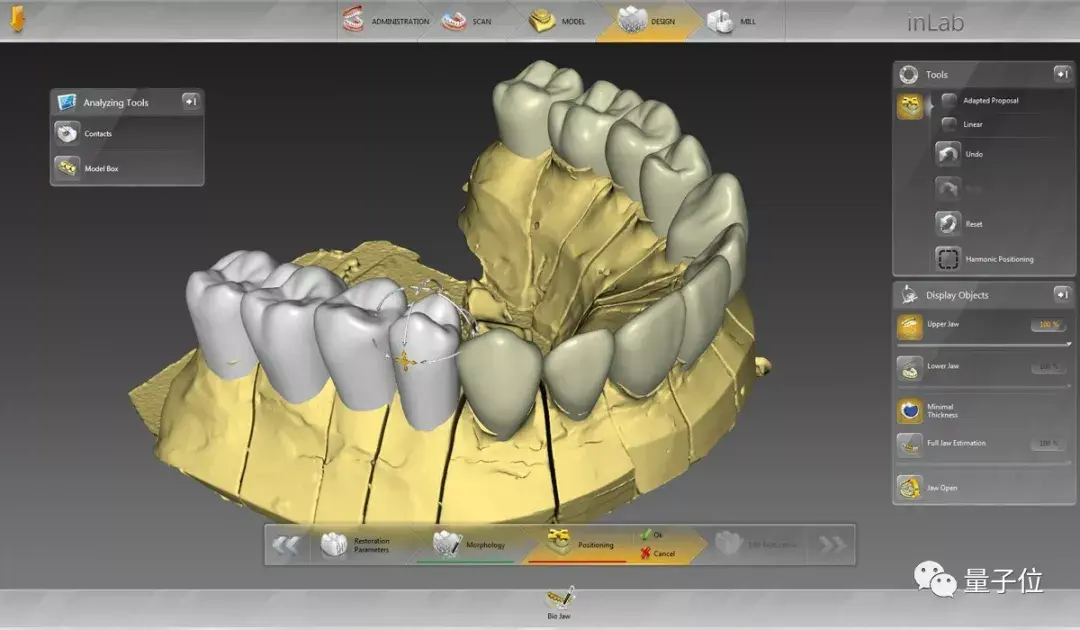Enable the Adapted Proposal checkbox
Viewport: 1080px width, 630px height.
point(949,101)
